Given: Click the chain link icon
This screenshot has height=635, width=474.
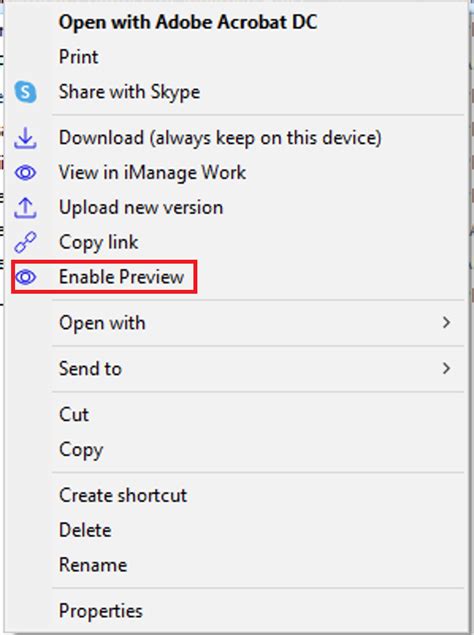Looking at the screenshot, I should [x=25, y=243].
